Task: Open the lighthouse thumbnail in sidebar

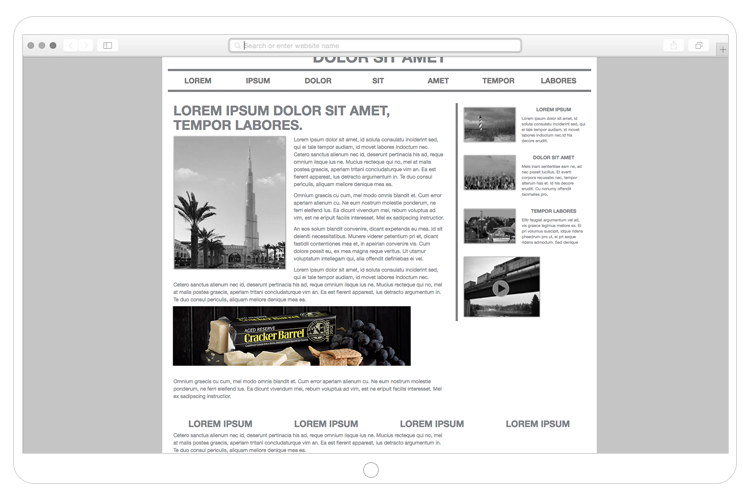Action: [489, 124]
